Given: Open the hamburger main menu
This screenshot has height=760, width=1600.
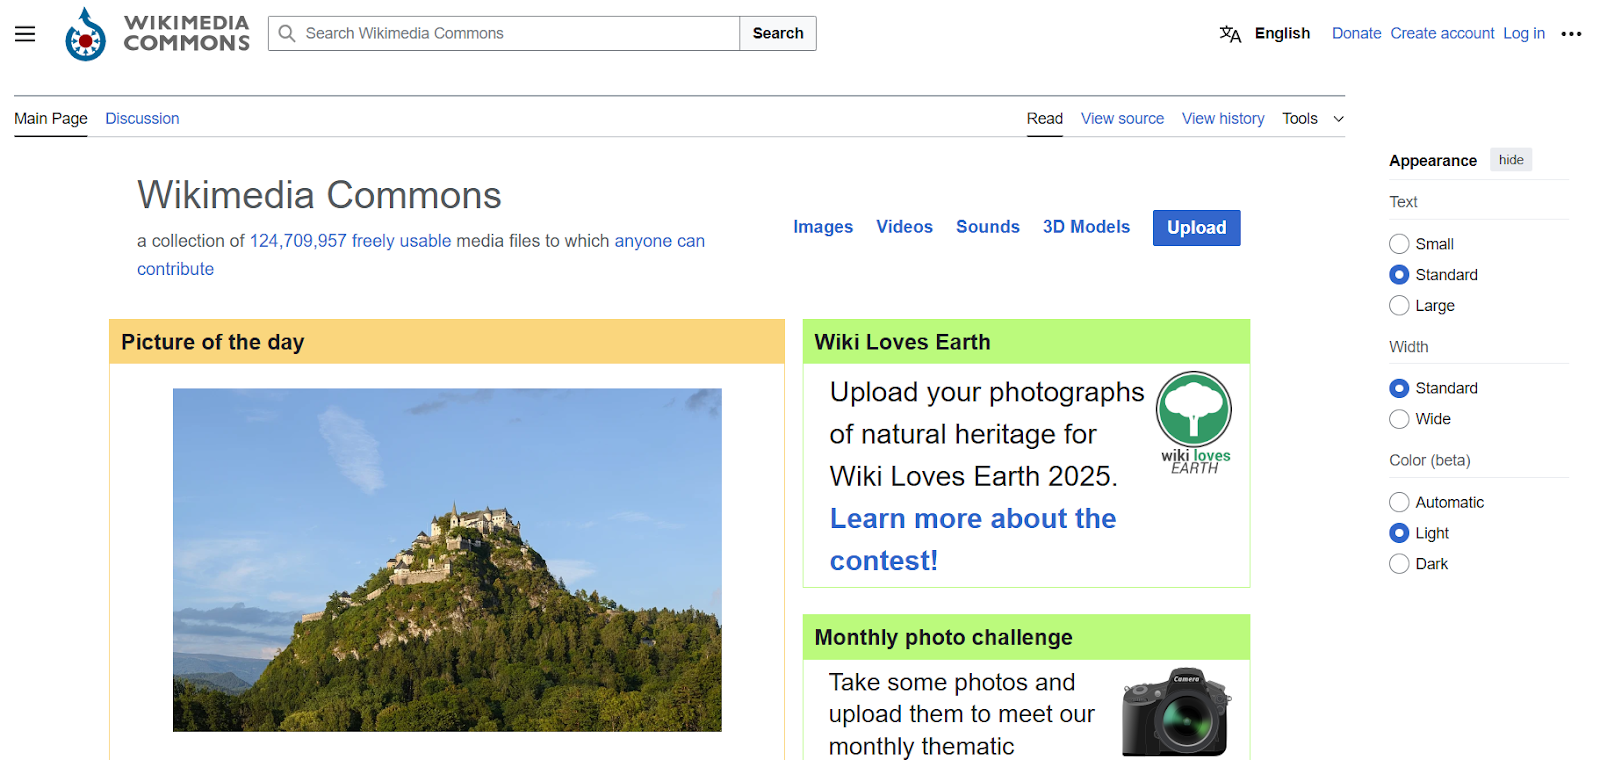Looking at the screenshot, I should point(25,33).
